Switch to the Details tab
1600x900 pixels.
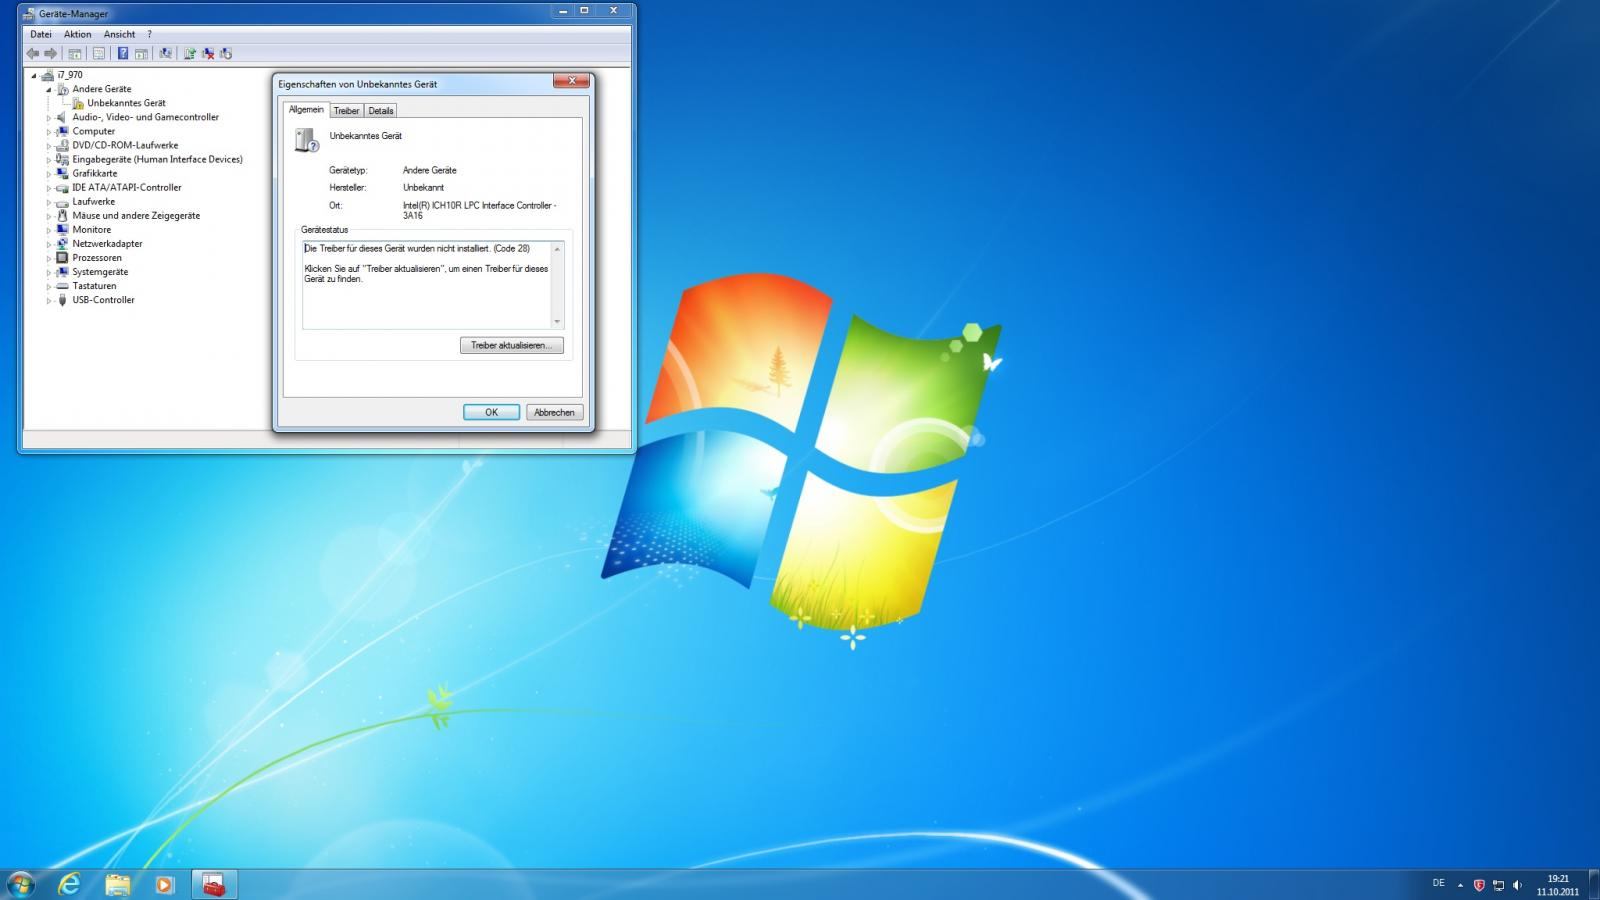381,111
